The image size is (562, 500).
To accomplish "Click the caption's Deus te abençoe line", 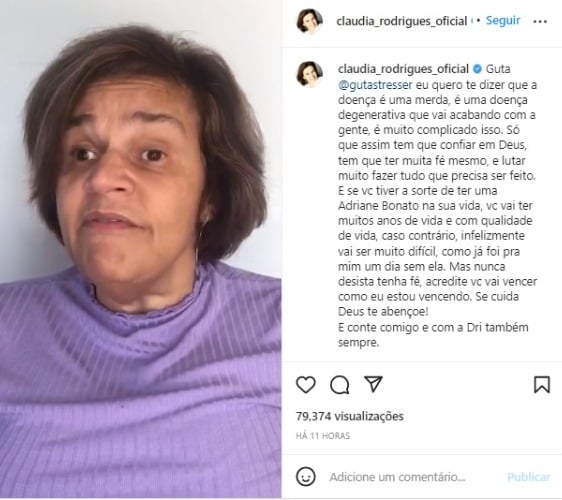I will point(383,311).
